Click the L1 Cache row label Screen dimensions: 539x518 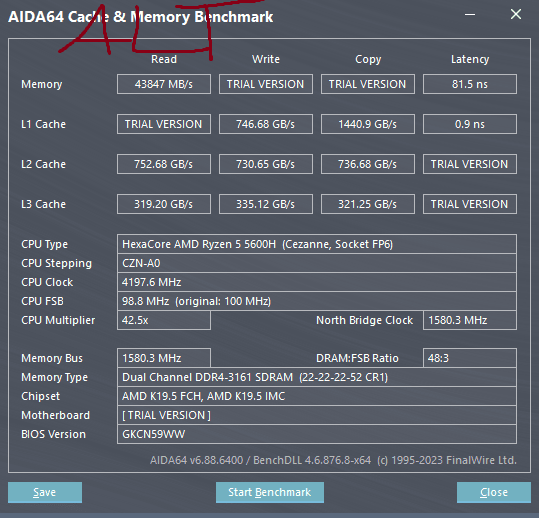[x=43, y=124]
